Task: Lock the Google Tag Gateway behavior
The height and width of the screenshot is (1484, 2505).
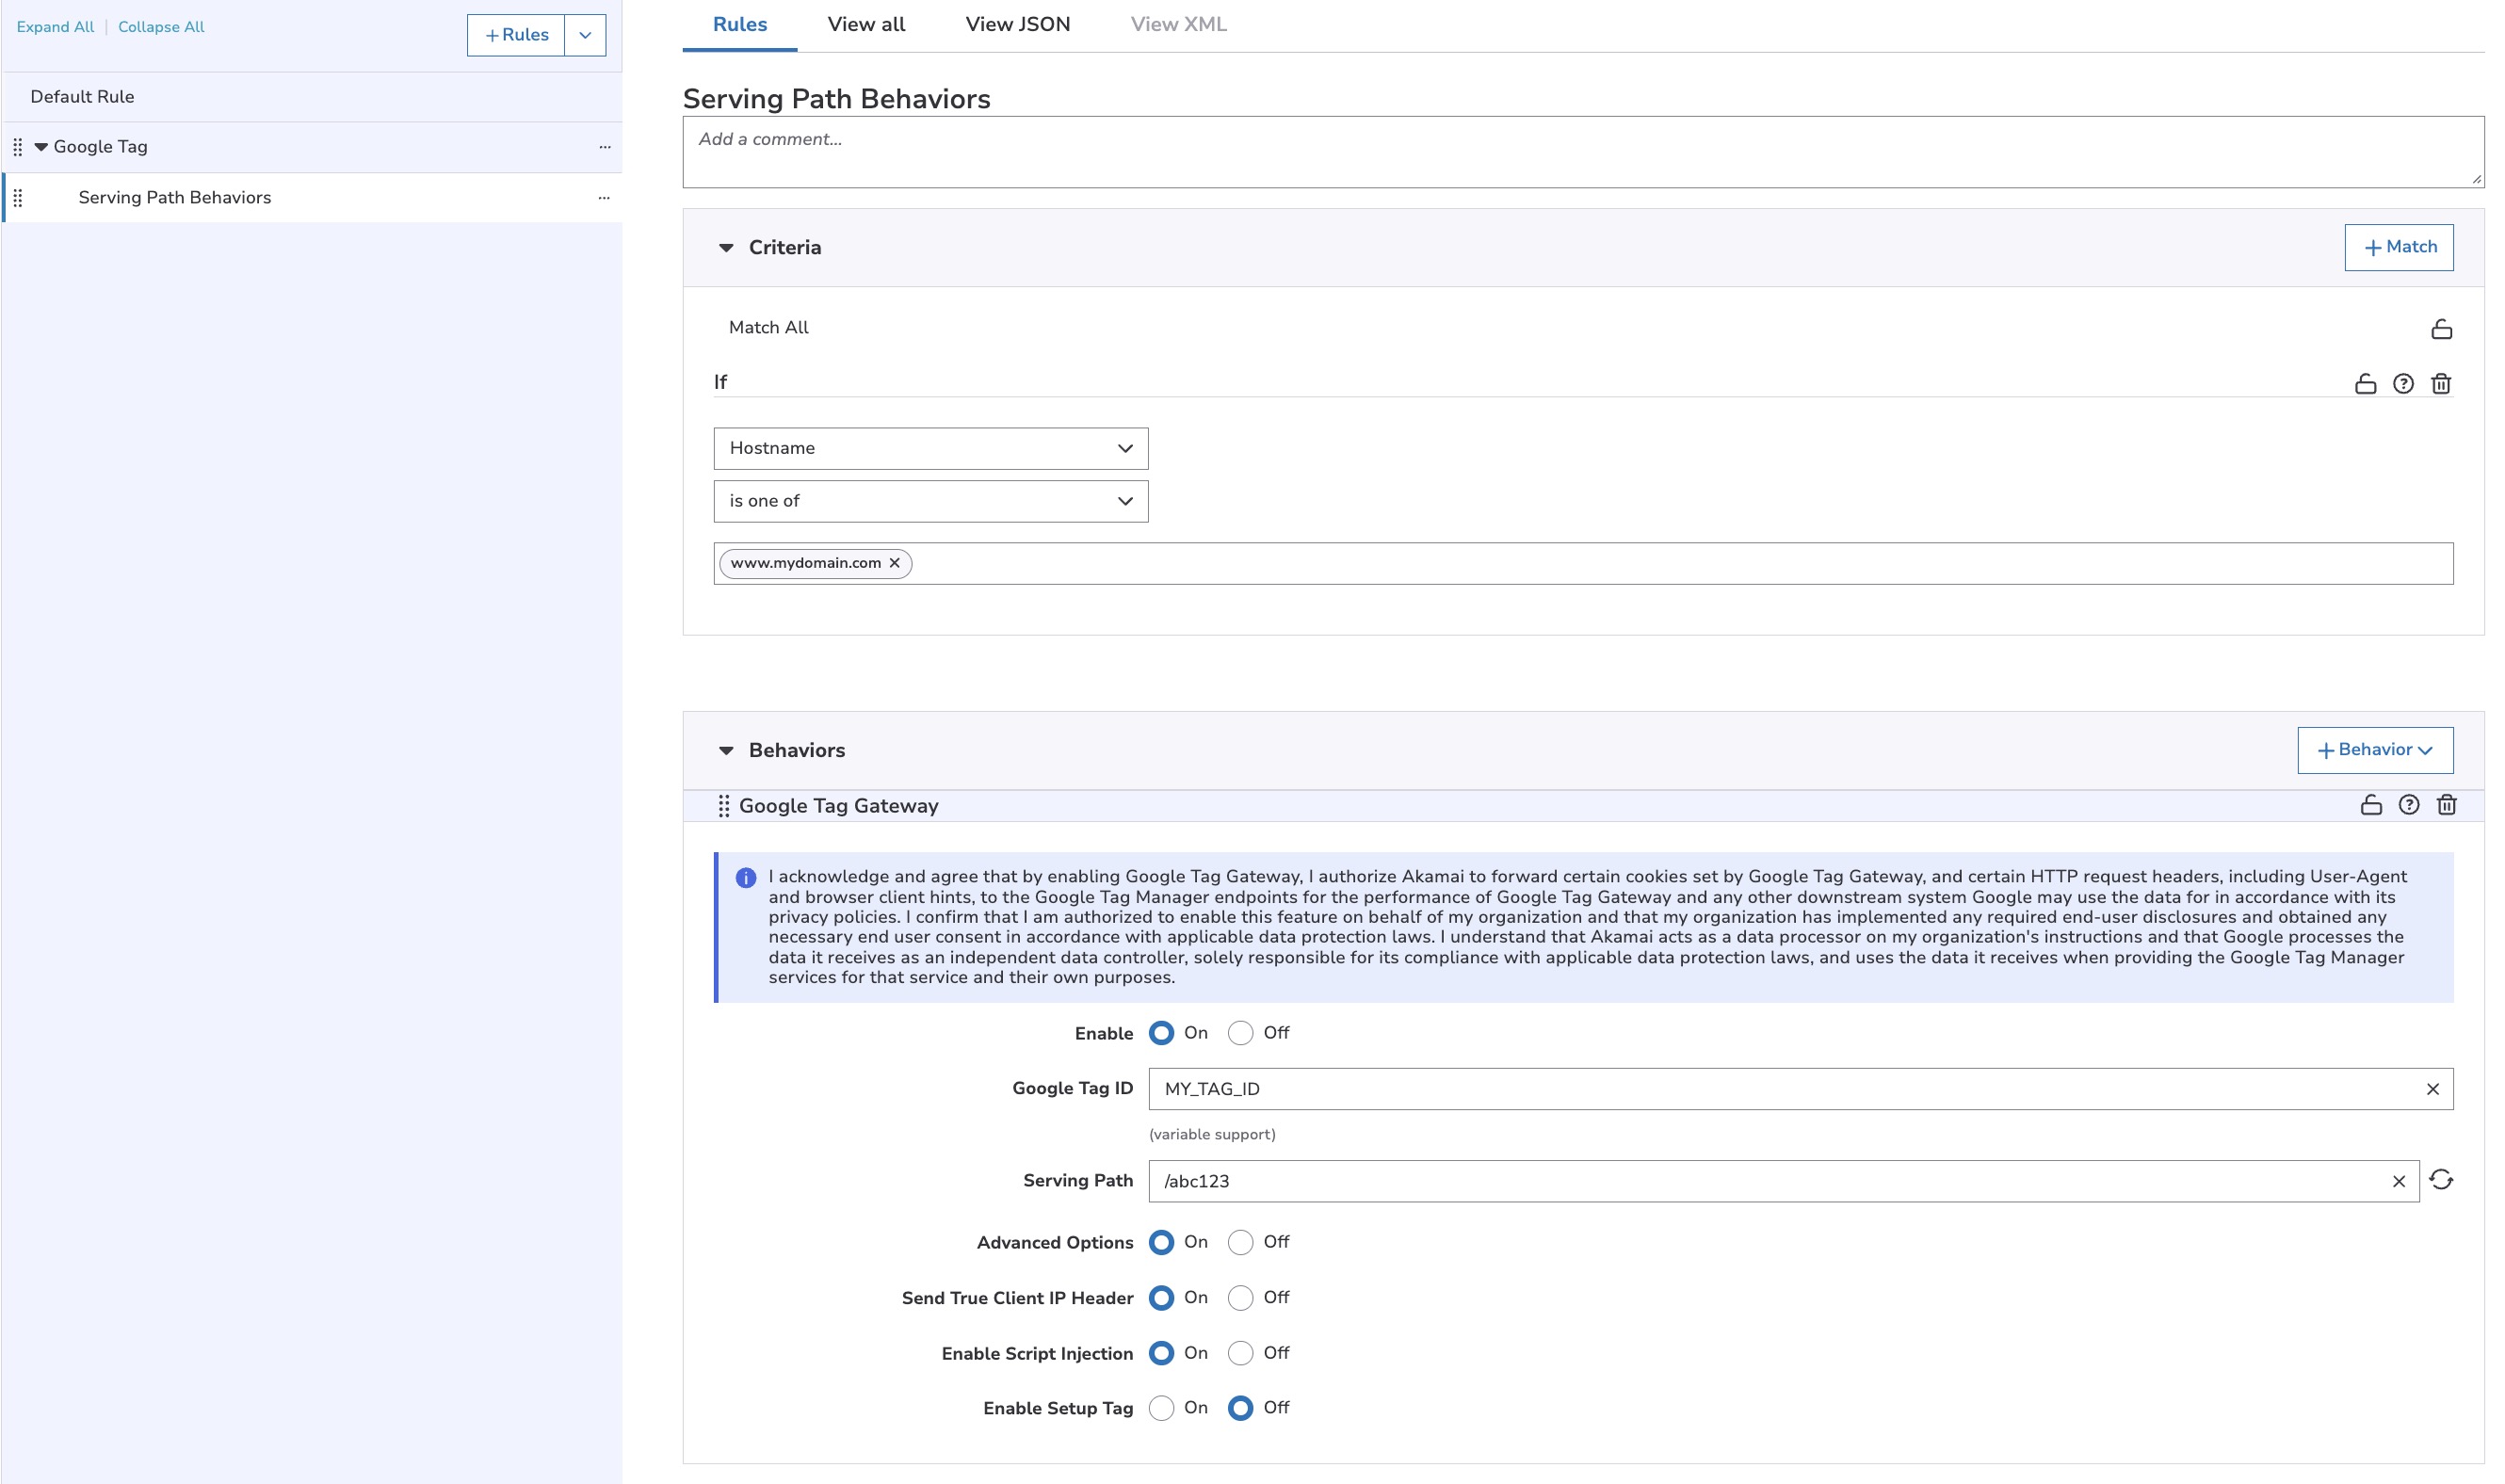Action: (2370, 805)
